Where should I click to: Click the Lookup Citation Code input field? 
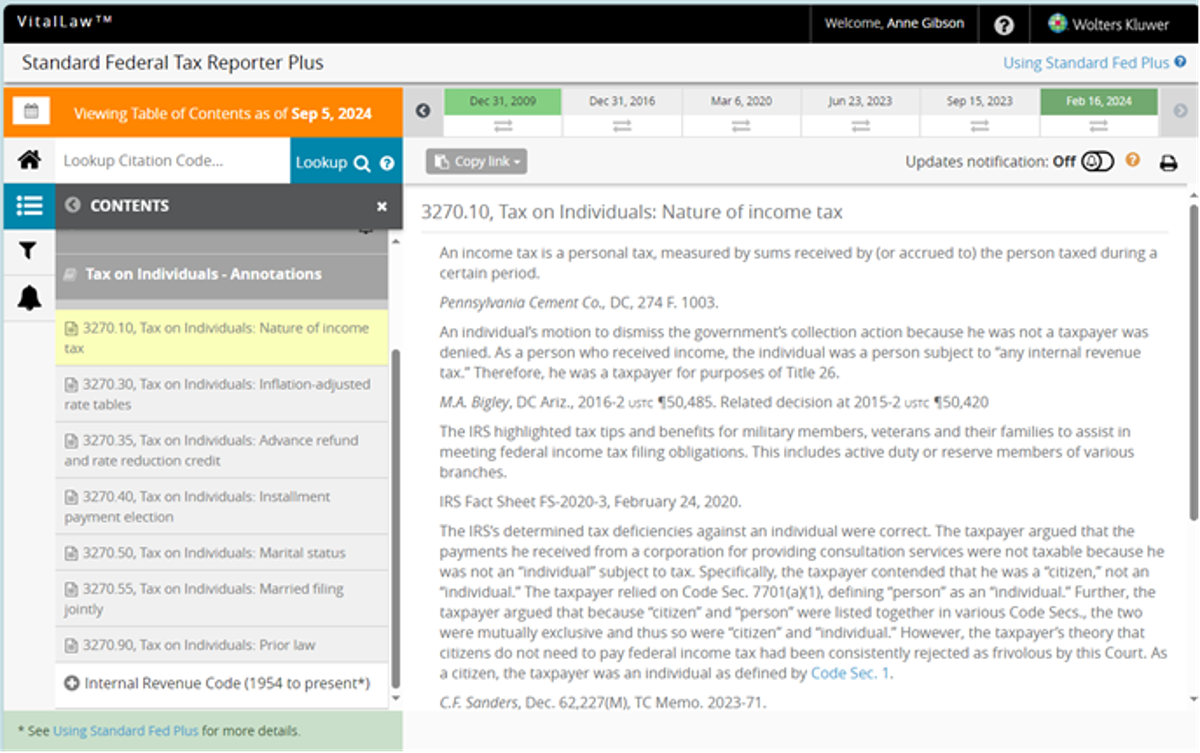coord(172,161)
